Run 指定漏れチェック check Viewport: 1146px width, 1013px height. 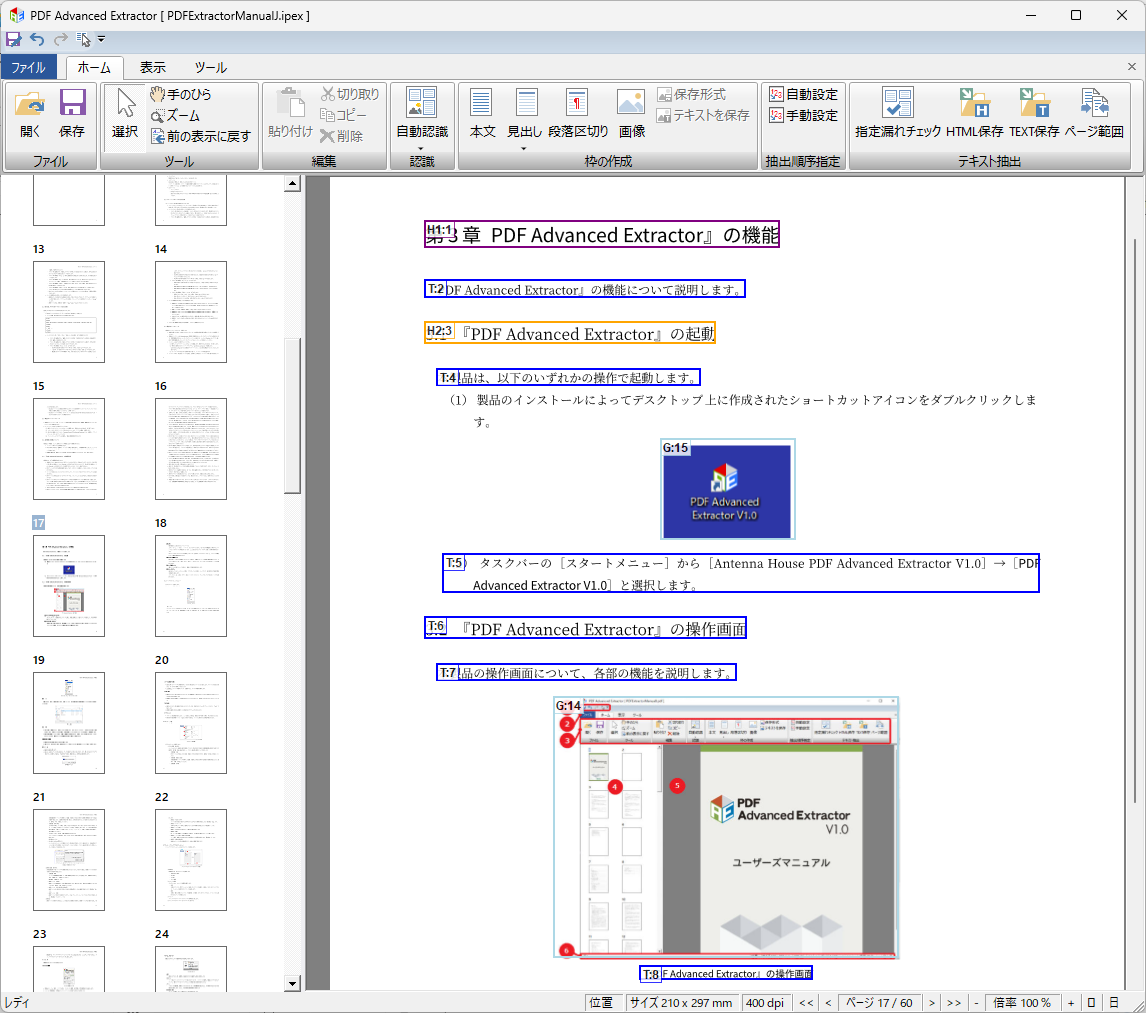(898, 113)
